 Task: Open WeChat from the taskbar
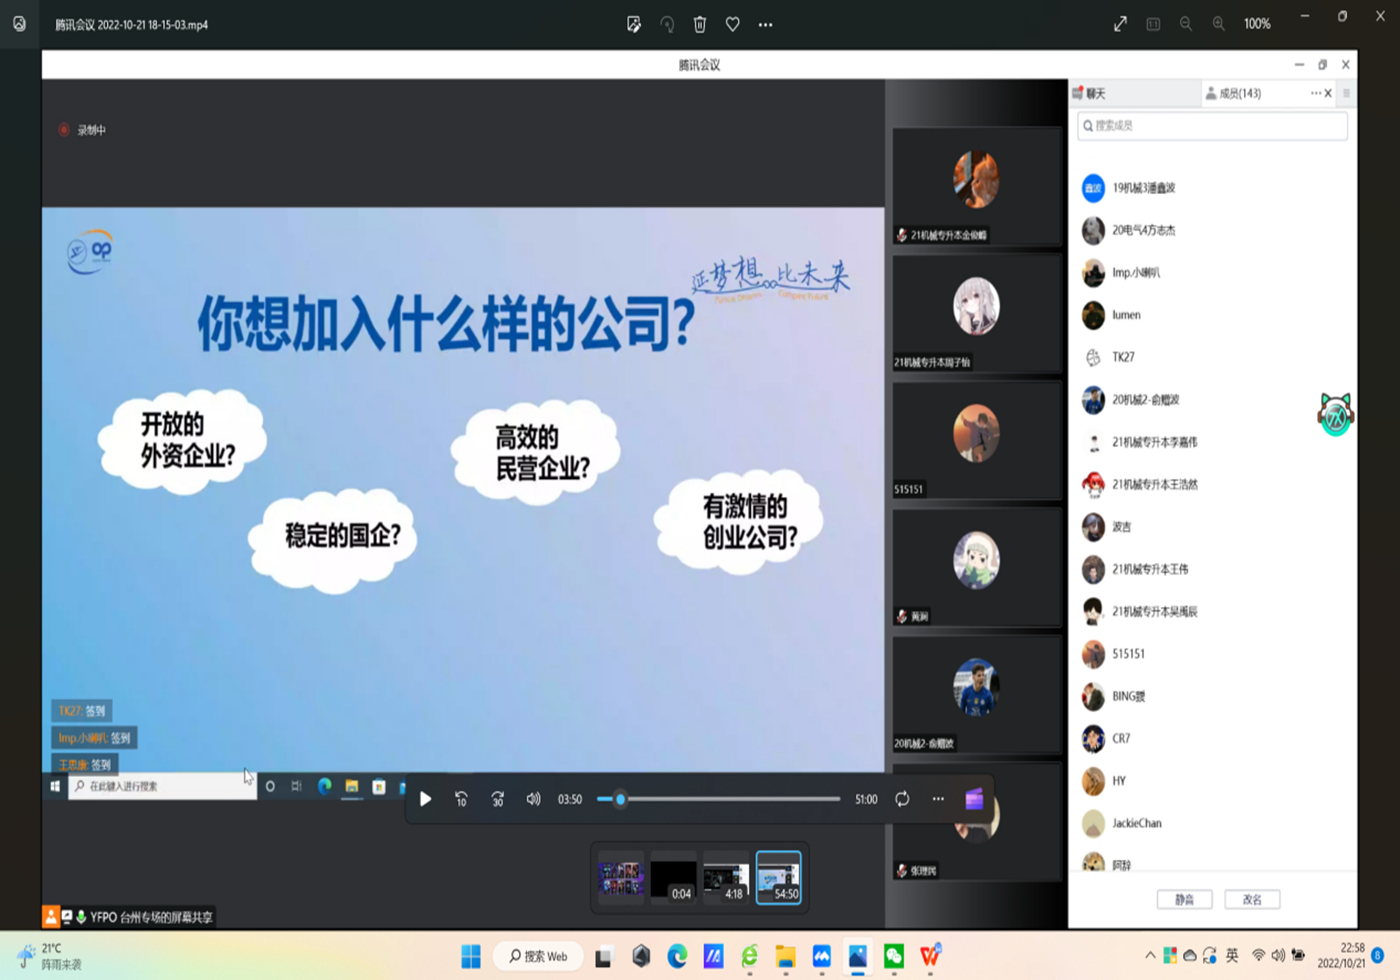[893, 957]
